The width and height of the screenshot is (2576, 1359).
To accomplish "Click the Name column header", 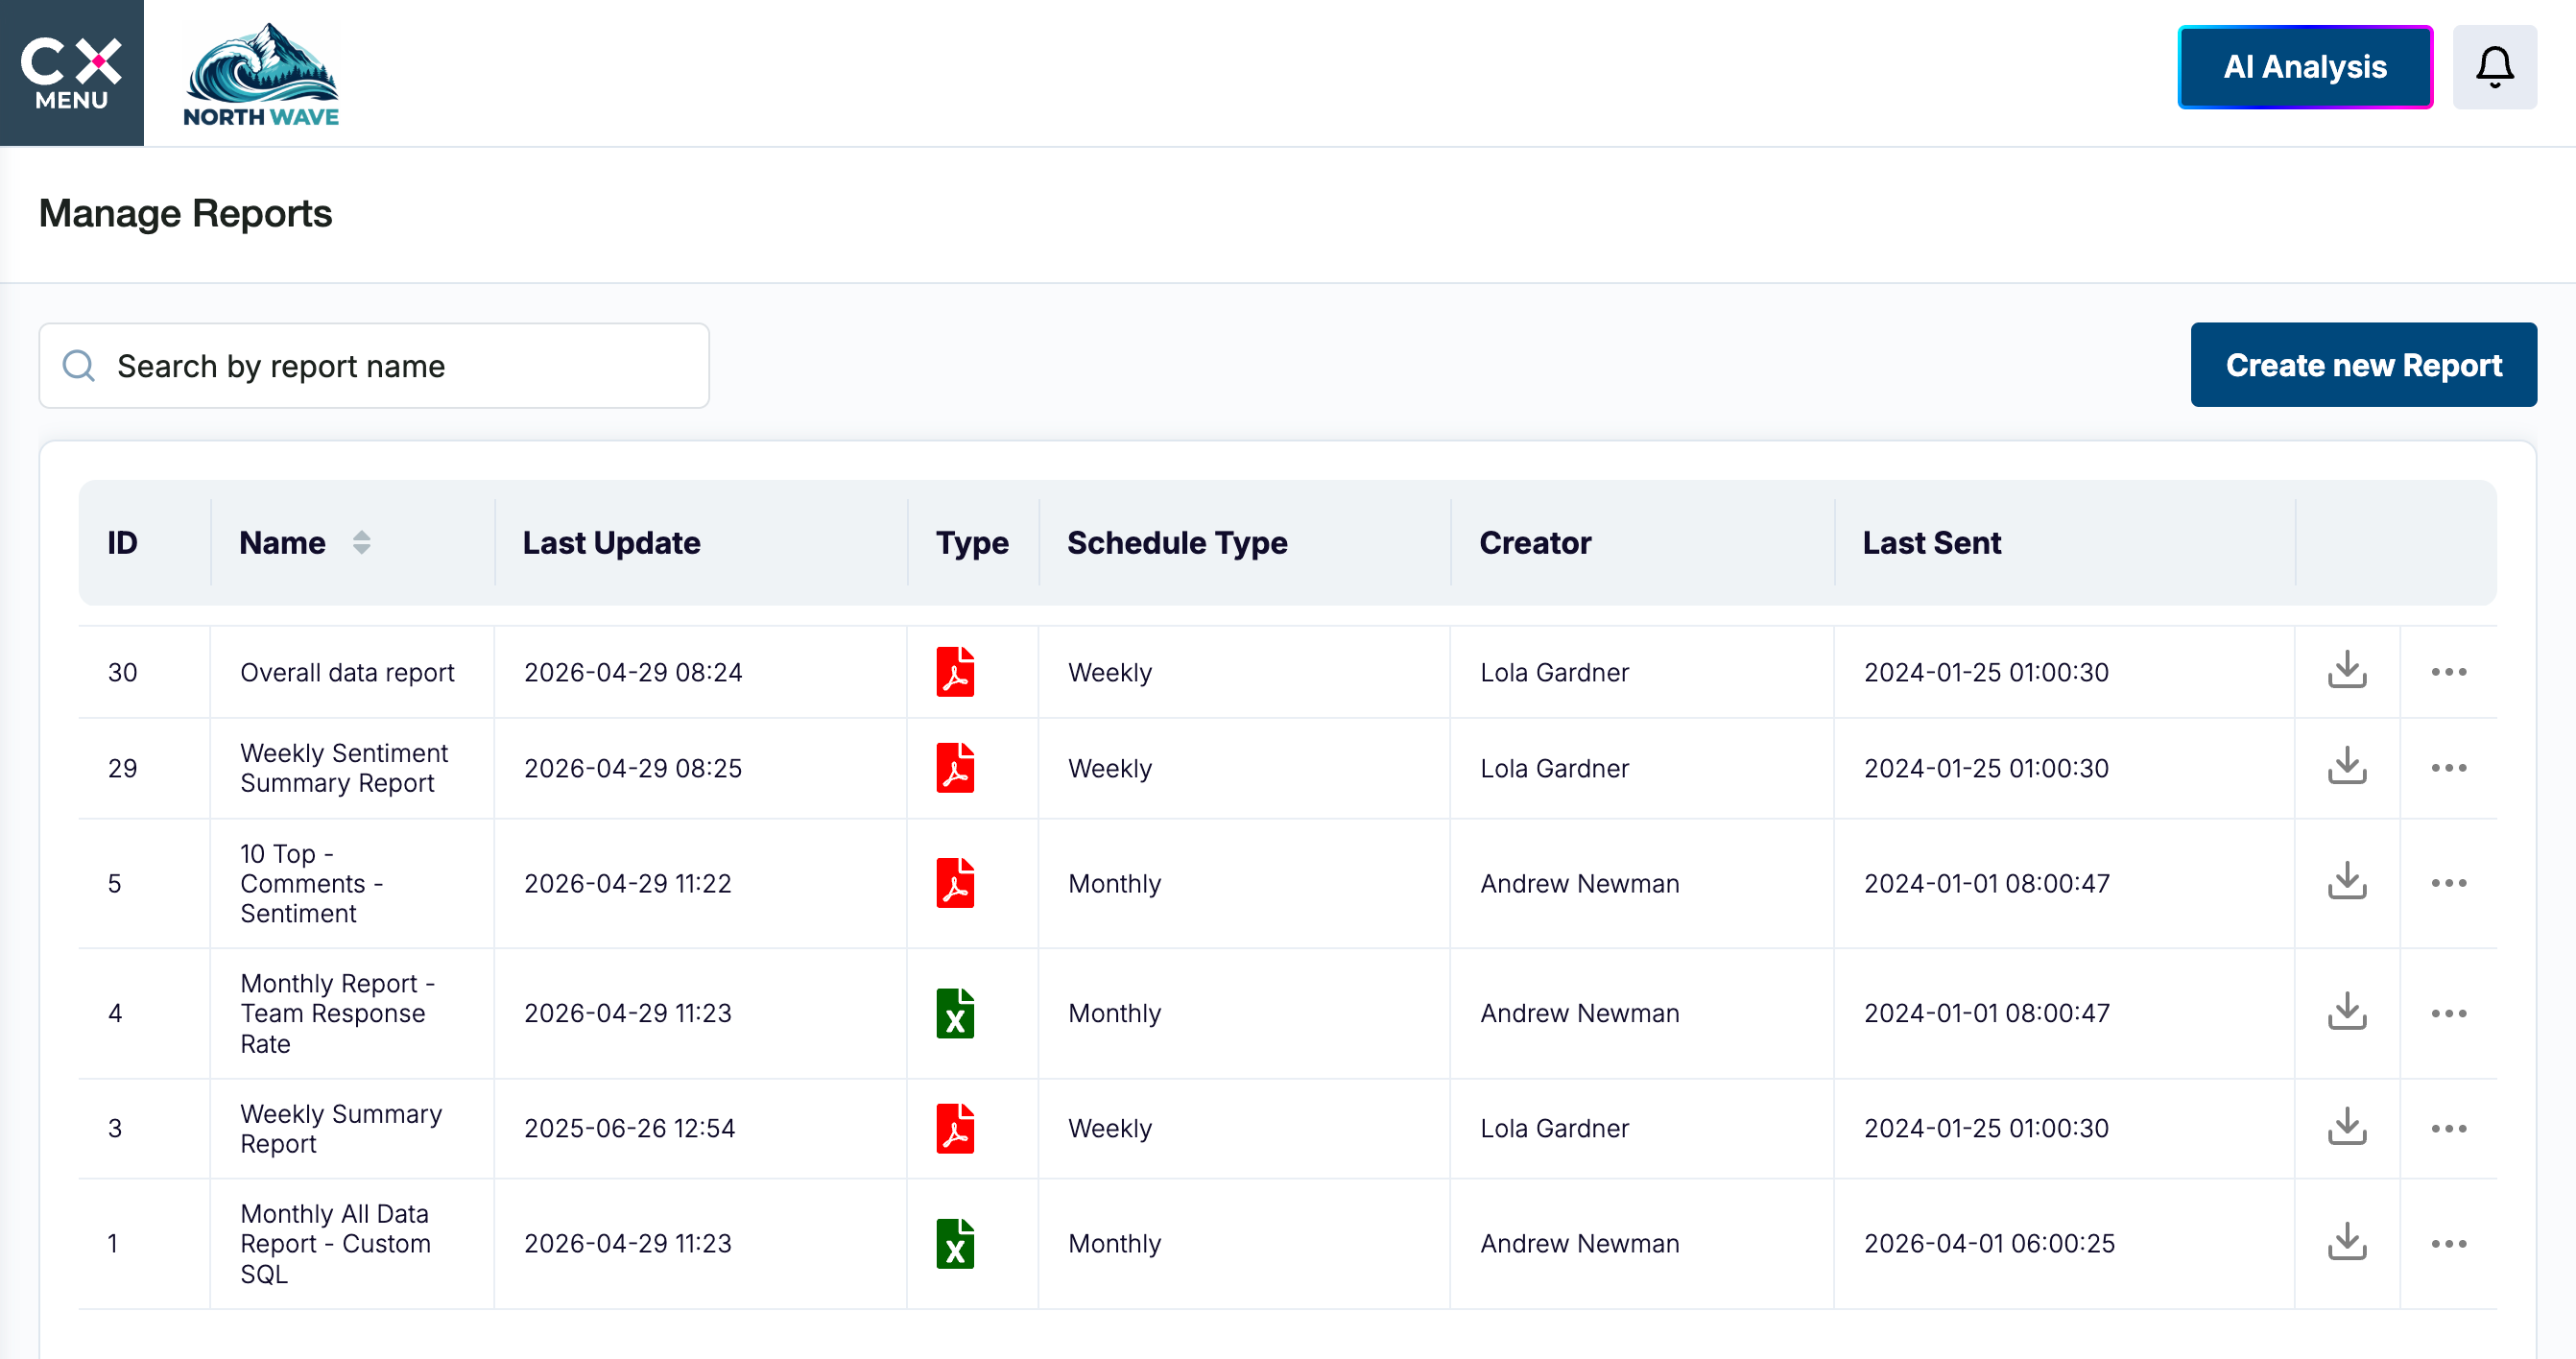I will point(282,543).
